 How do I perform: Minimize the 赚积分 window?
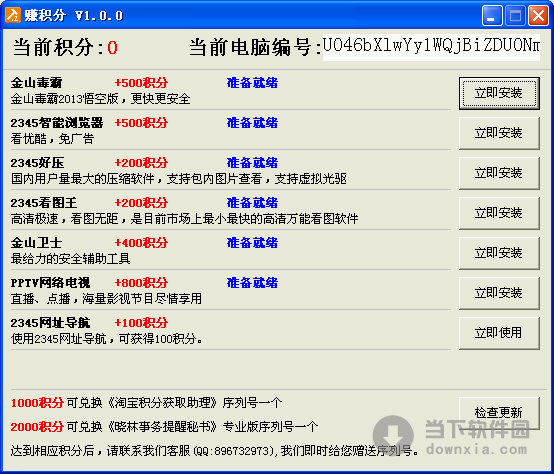(x=492, y=16)
